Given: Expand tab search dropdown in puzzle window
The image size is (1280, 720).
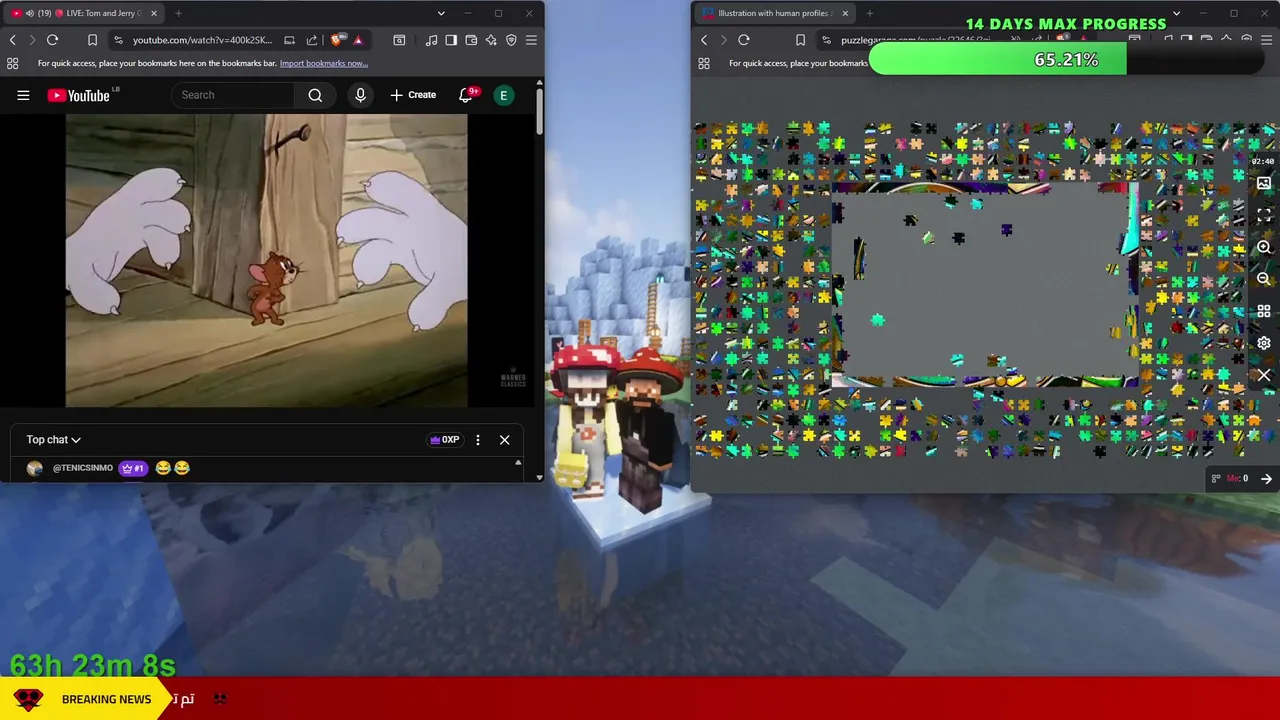Looking at the screenshot, I should click(x=1176, y=13).
